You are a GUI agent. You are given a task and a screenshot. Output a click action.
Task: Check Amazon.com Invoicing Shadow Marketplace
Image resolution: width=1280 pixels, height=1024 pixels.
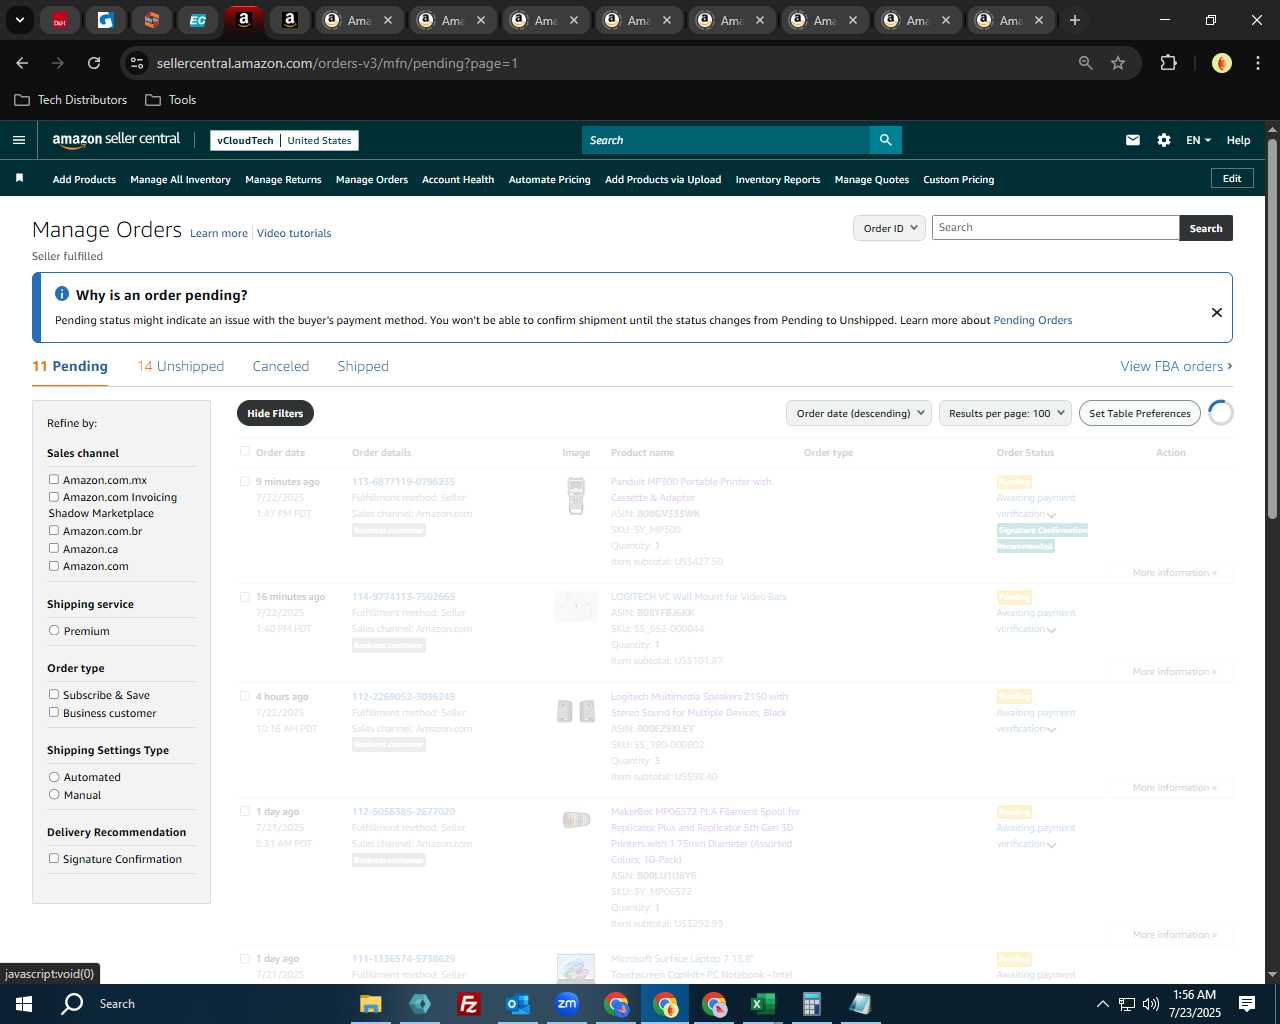[x=54, y=497]
